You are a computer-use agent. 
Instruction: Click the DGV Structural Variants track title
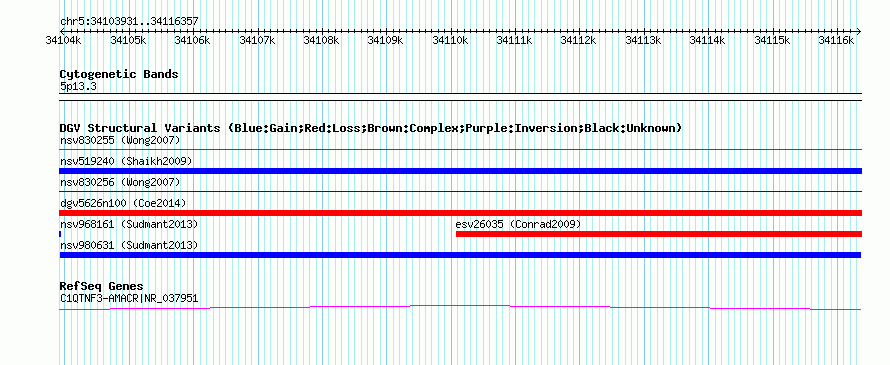point(371,128)
